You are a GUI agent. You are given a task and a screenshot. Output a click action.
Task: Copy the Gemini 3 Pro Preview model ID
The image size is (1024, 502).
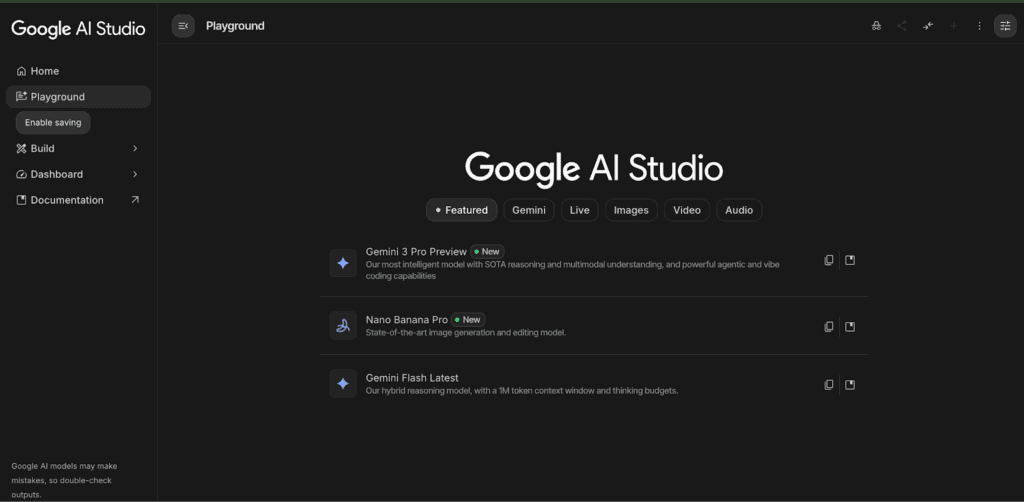829,260
